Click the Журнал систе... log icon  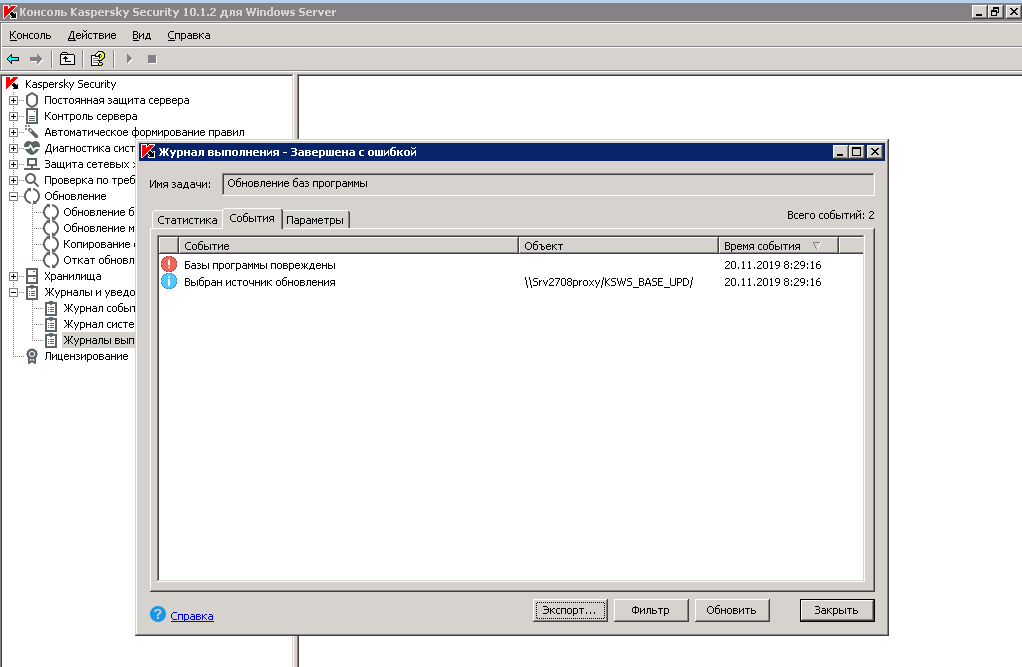[x=51, y=324]
